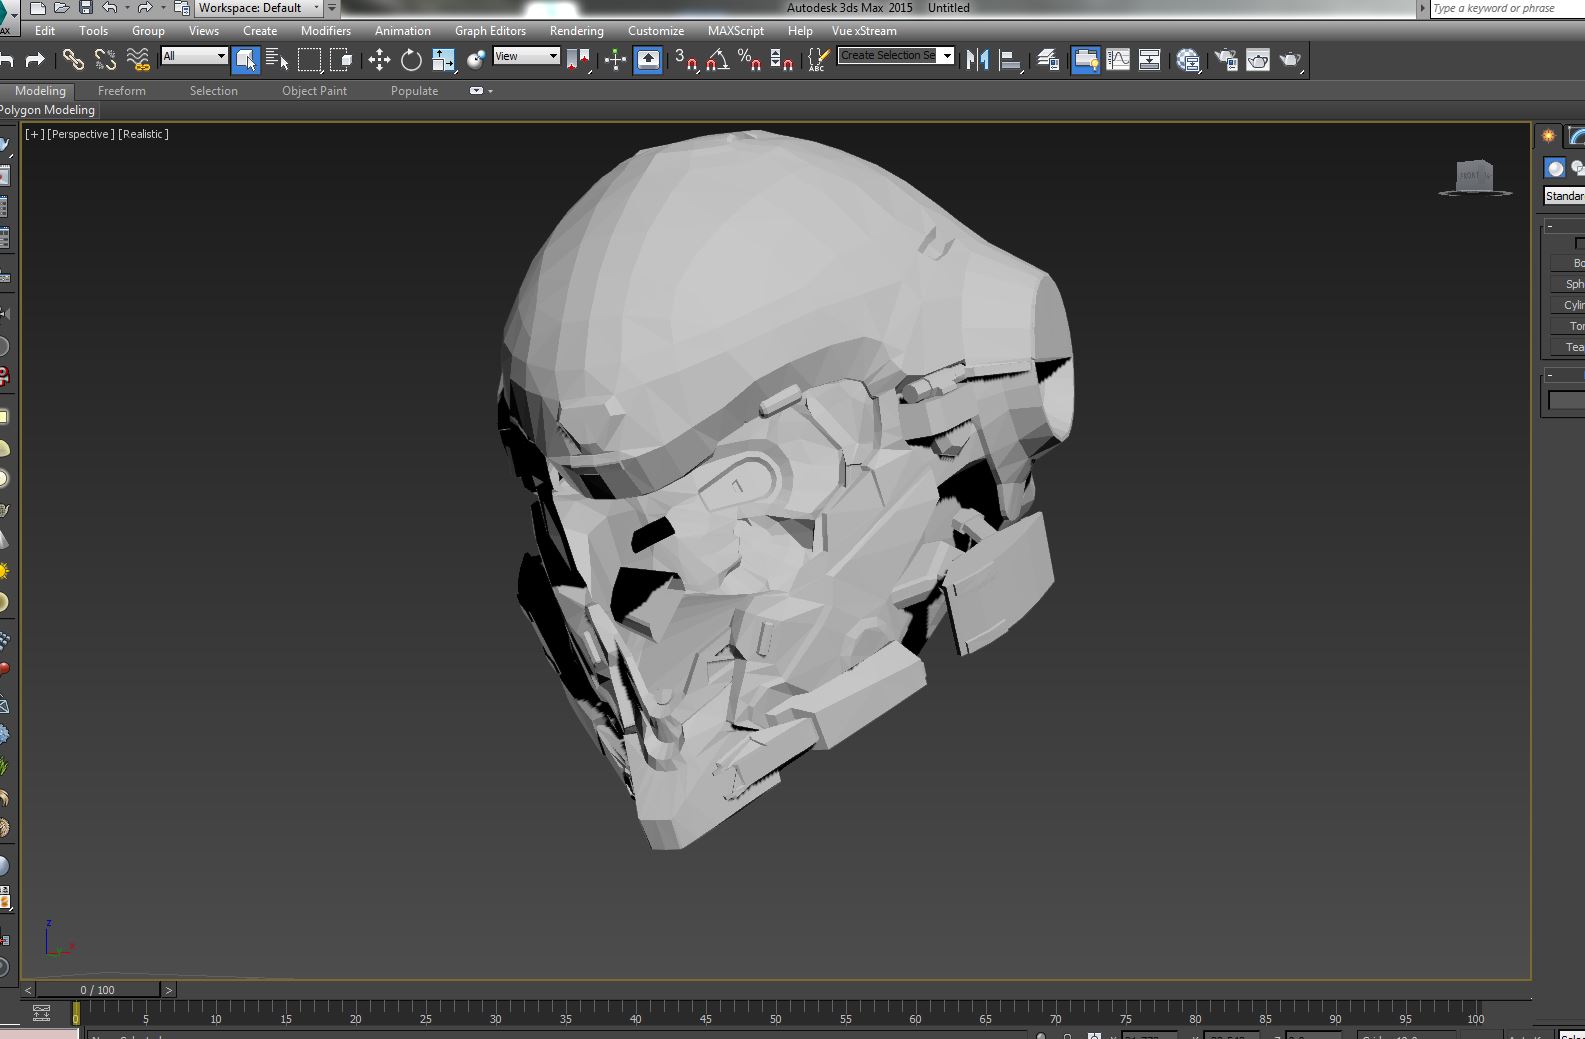The width and height of the screenshot is (1585, 1039).
Task: Click the time slider 0 / 100 handle
Action: 98,990
